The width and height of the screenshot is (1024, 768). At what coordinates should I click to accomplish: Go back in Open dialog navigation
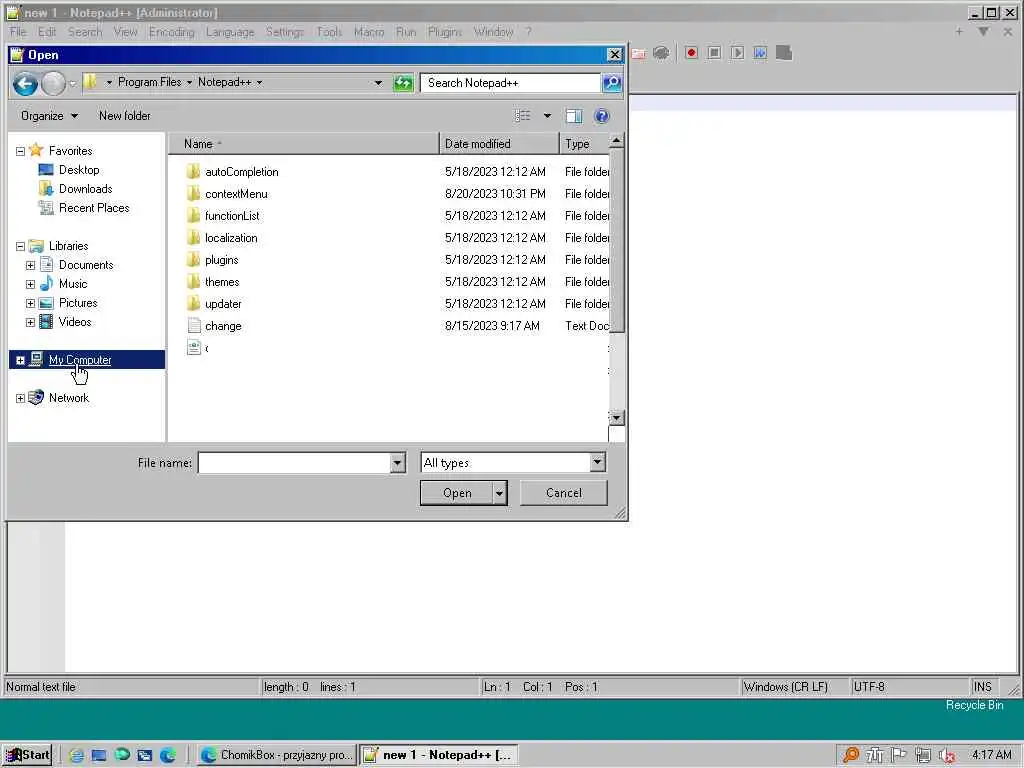pyautogui.click(x=25, y=84)
